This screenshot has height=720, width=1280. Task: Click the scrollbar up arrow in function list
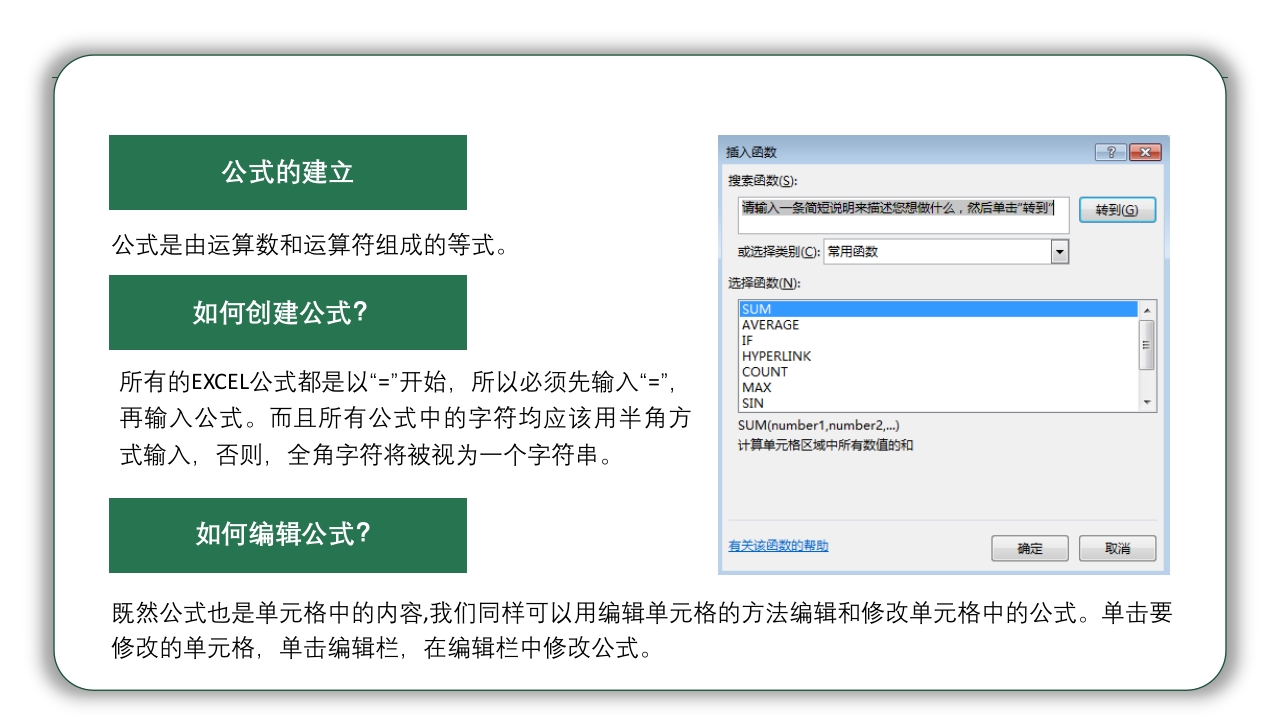(x=1148, y=308)
